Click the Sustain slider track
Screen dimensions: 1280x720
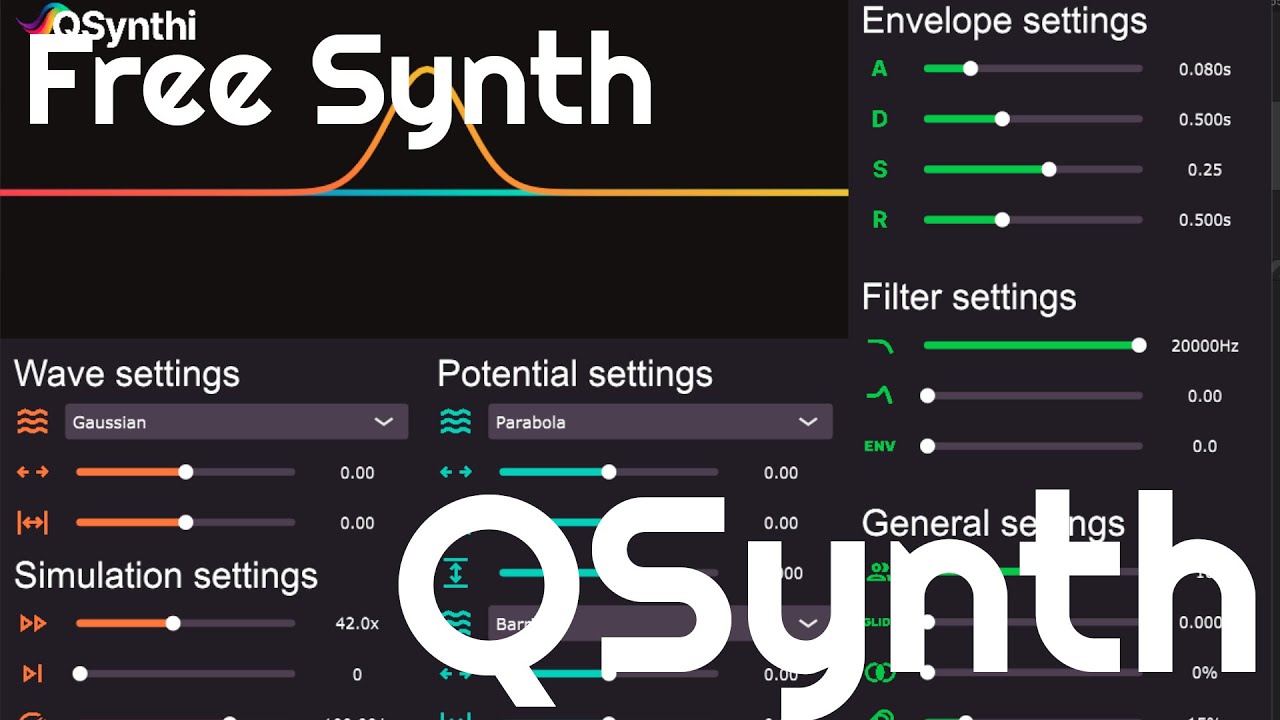(1033, 169)
